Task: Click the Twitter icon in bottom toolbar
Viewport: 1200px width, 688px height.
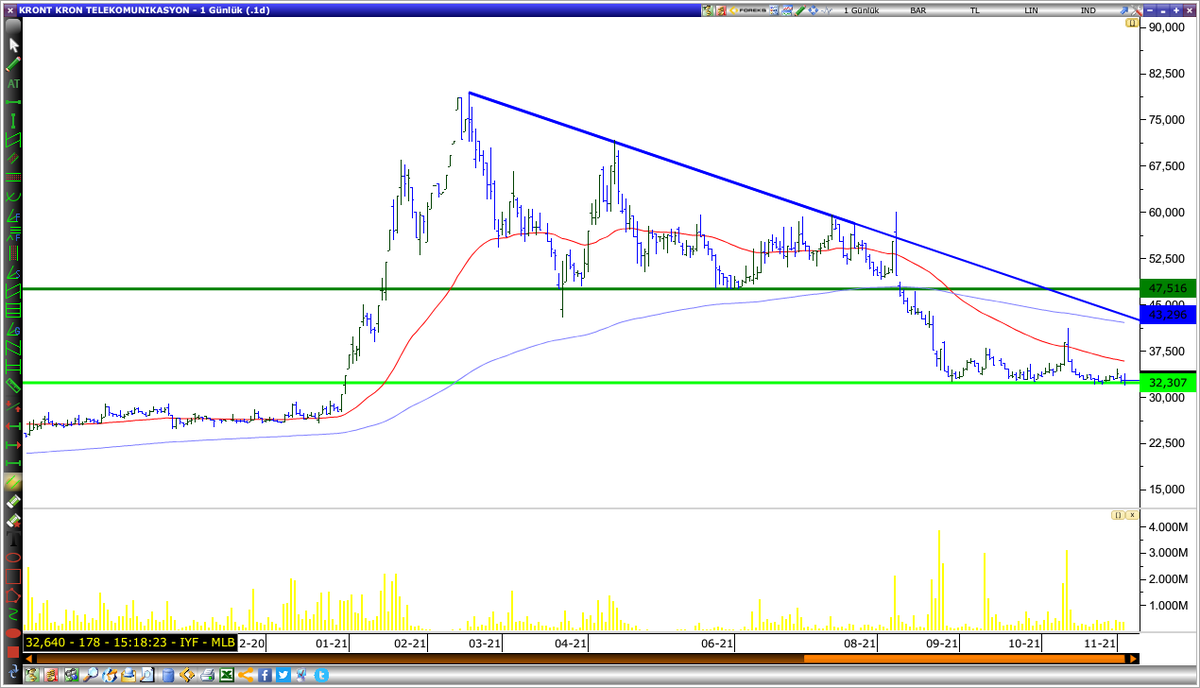Action: click(x=283, y=674)
